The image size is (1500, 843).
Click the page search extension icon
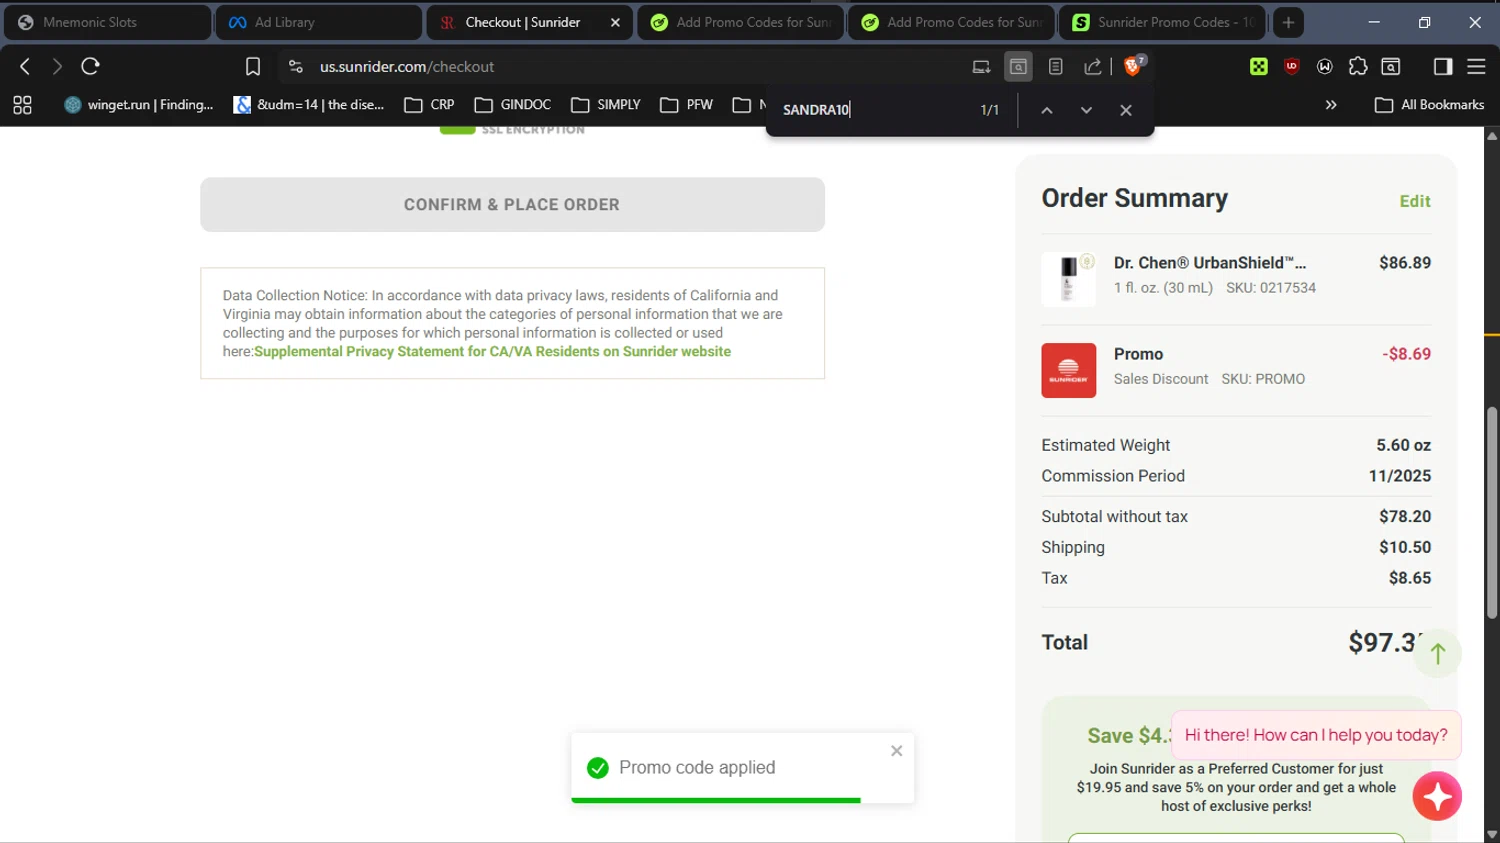[1391, 67]
